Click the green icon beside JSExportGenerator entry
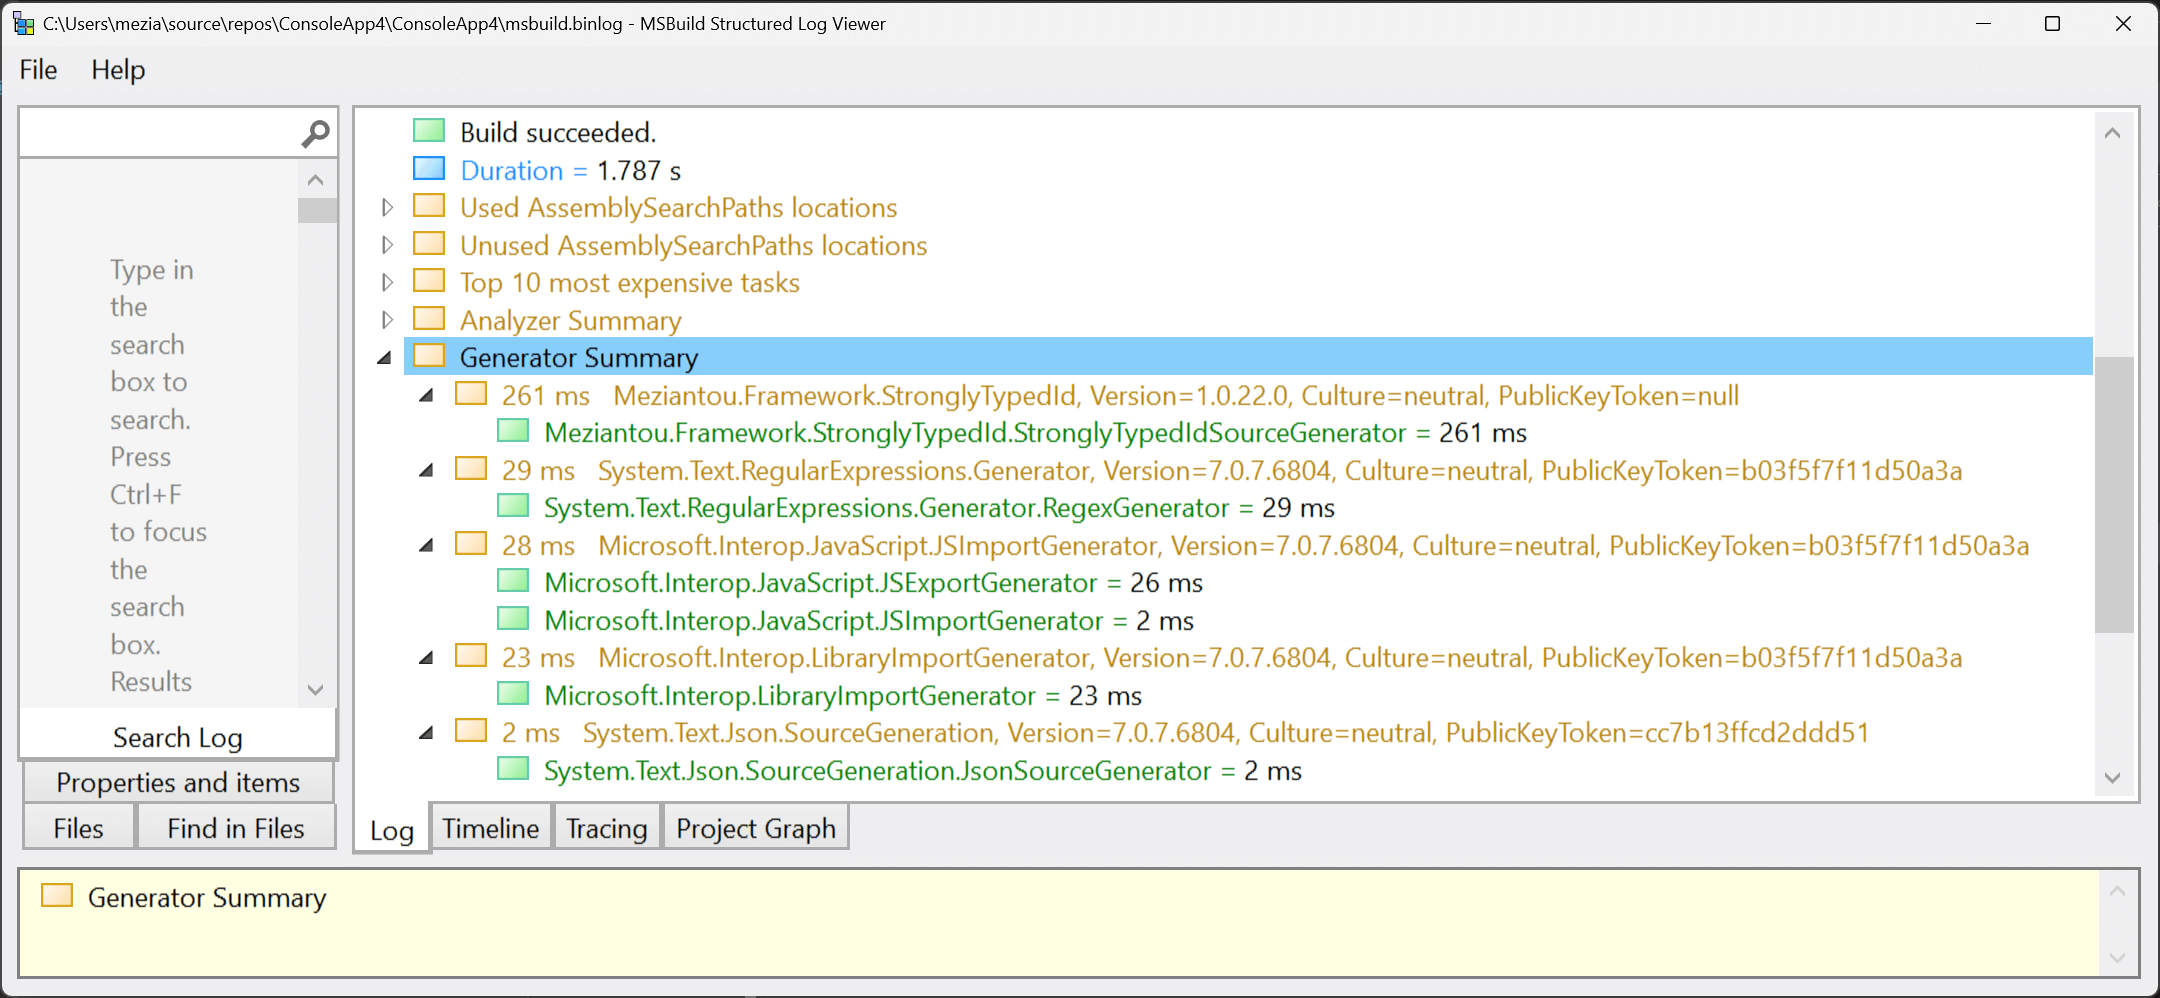Screen dimensions: 2160x998 (513, 582)
